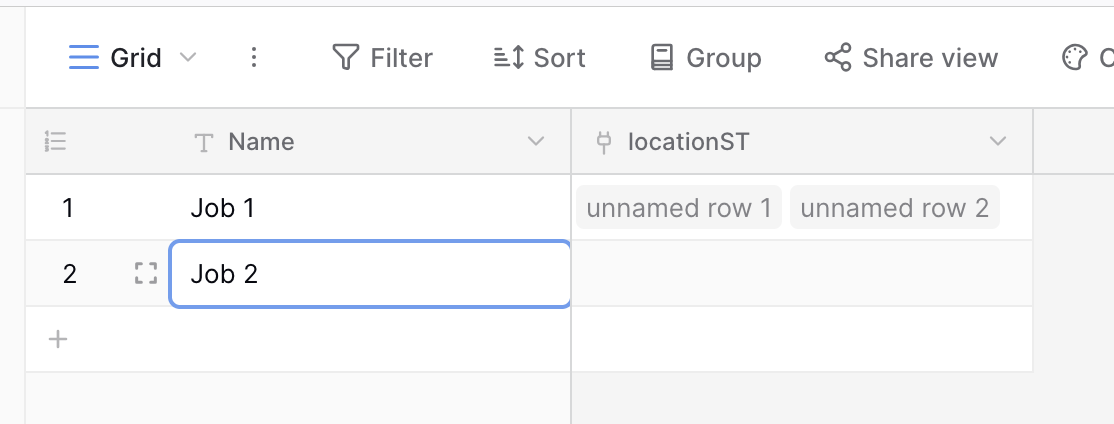Image resolution: width=1114 pixels, height=424 pixels.
Task: Open the locationST column dropdown arrow
Action: [x=997, y=141]
